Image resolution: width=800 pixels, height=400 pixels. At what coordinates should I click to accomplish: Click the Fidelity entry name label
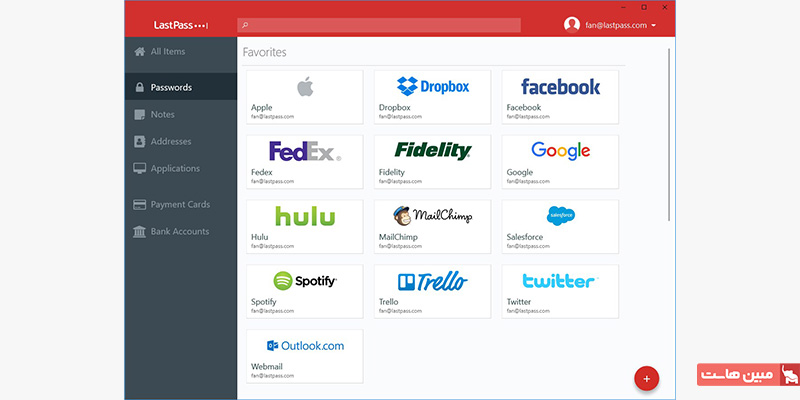pos(392,172)
